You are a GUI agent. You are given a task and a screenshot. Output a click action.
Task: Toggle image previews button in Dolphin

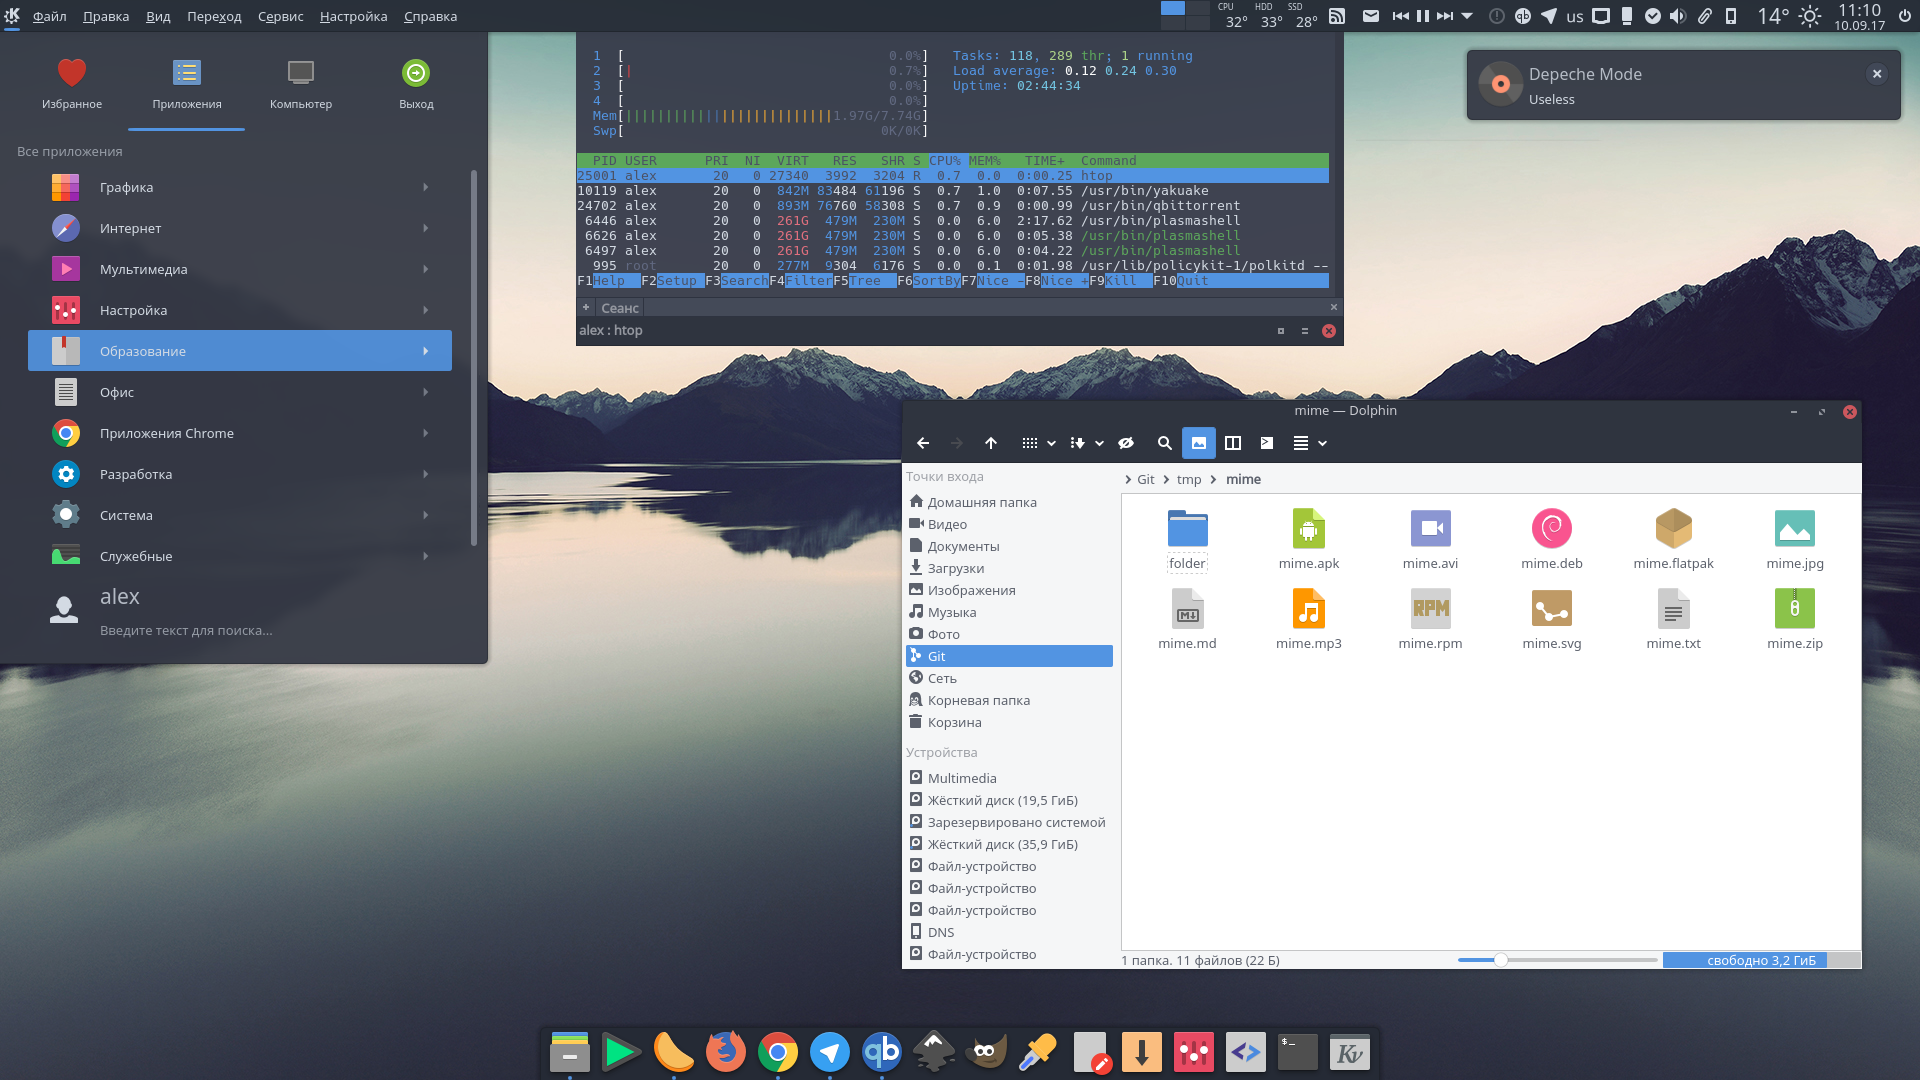point(1199,443)
